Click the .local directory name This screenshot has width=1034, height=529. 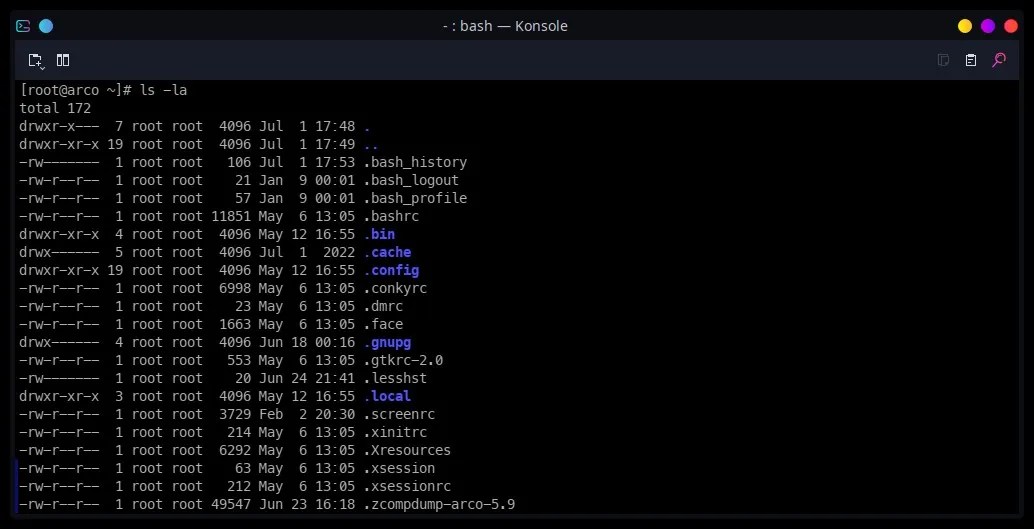(387, 396)
